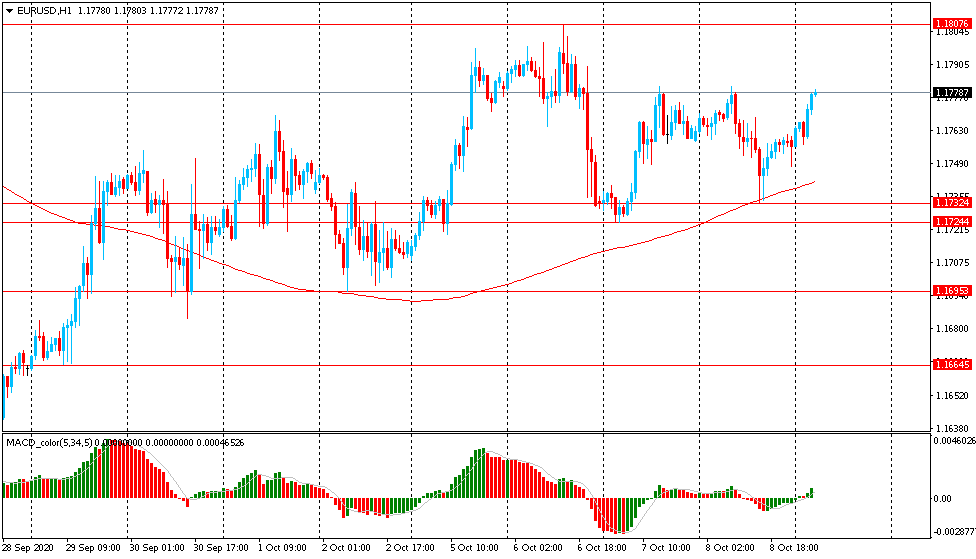Click the EURUSD,H1 chart title text
Image resolution: width=976 pixels, height=559 pixels.
[44, 11]
